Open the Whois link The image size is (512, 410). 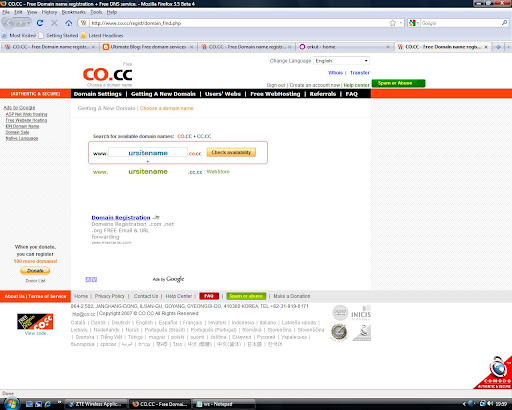pyautogui.click(x=335, y=73)
